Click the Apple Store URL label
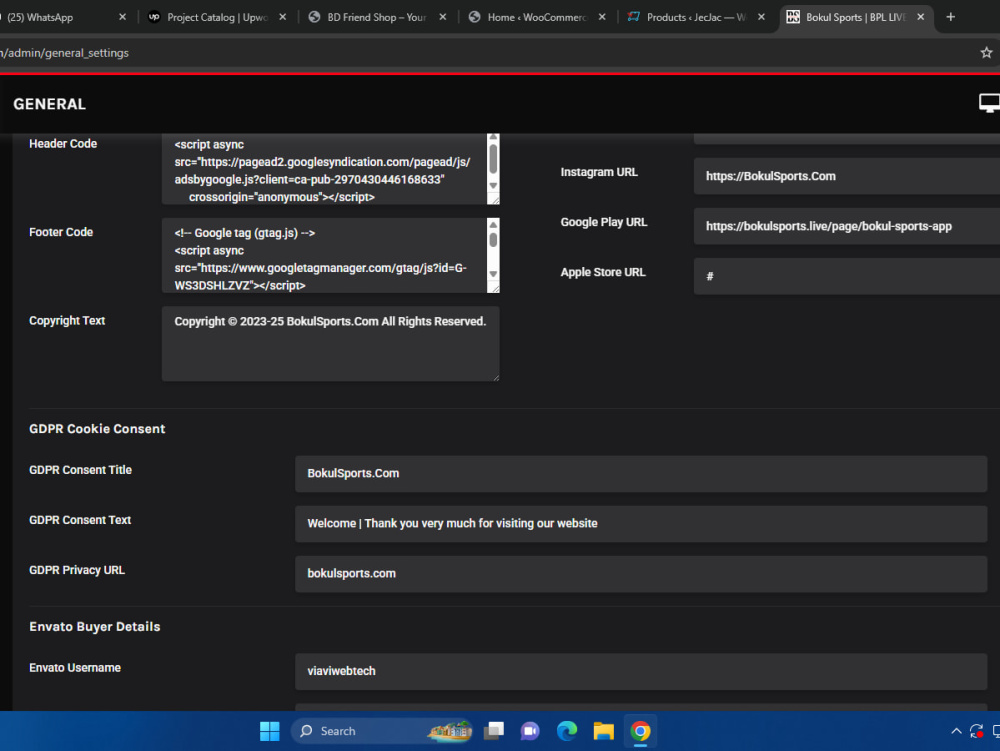This screenshot has width=1000, height=751. (x=603, y=272)
